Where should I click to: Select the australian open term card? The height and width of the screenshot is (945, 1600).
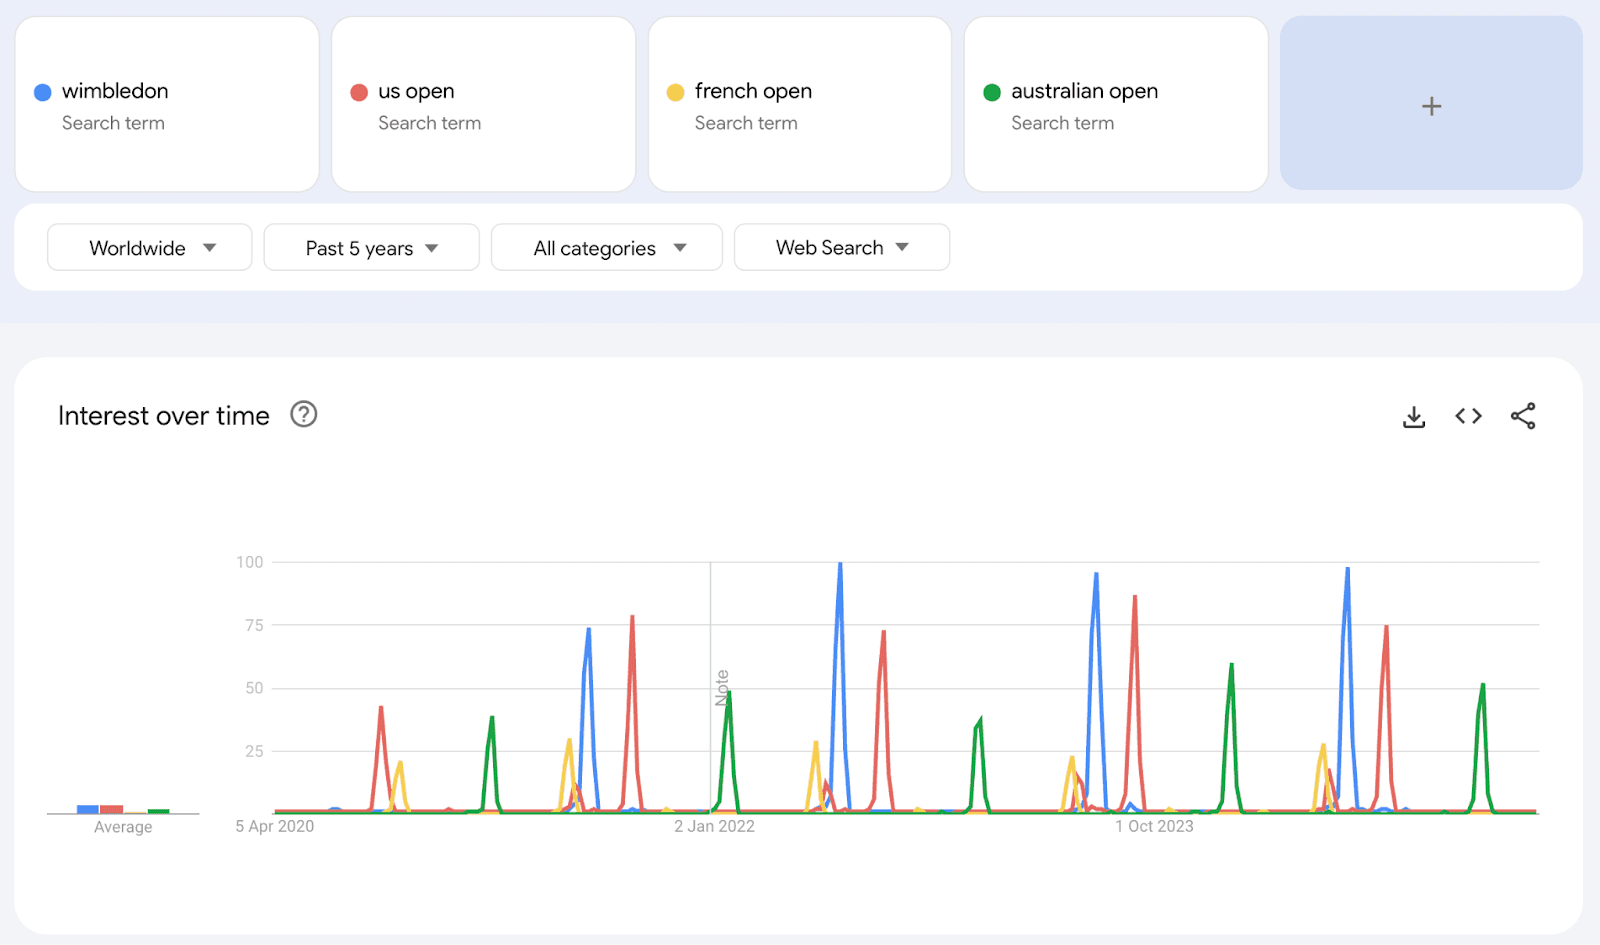pos(1115,105)
